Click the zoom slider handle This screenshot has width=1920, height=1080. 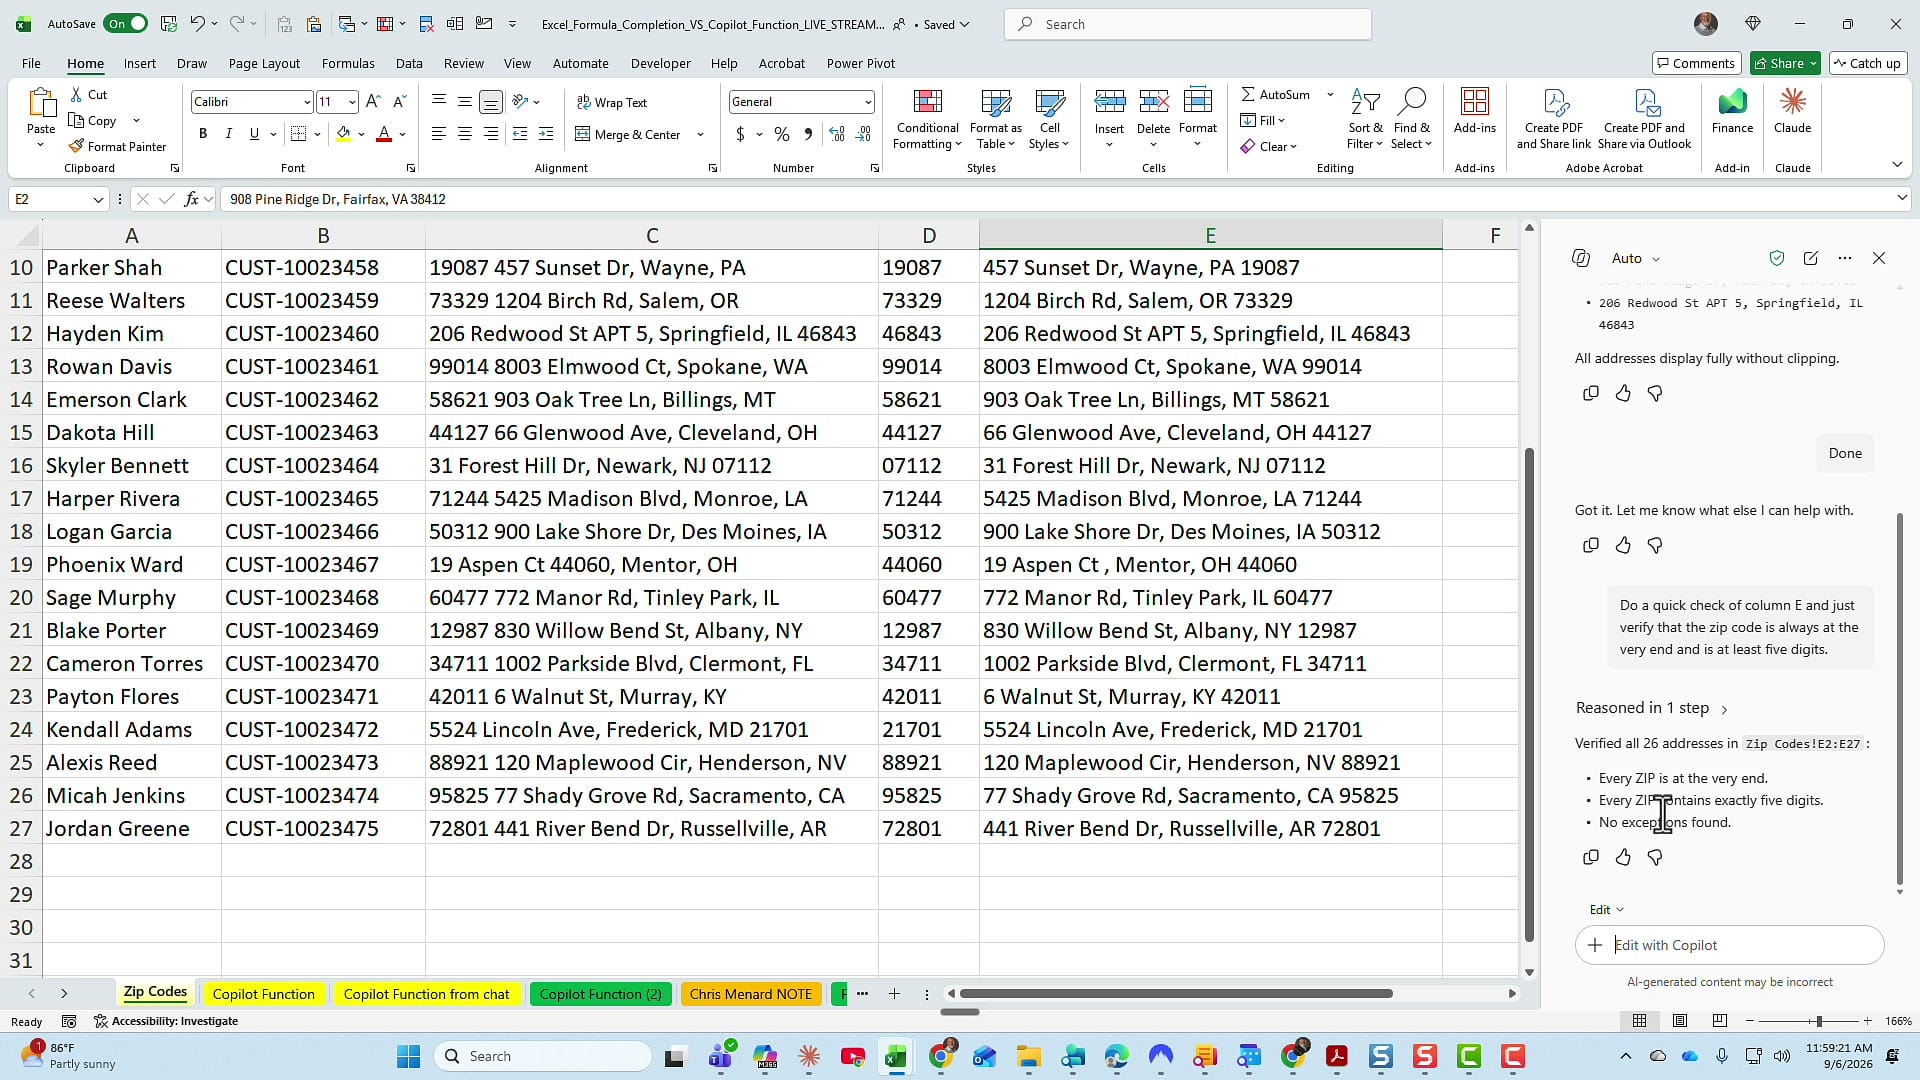(1819, 1021)
